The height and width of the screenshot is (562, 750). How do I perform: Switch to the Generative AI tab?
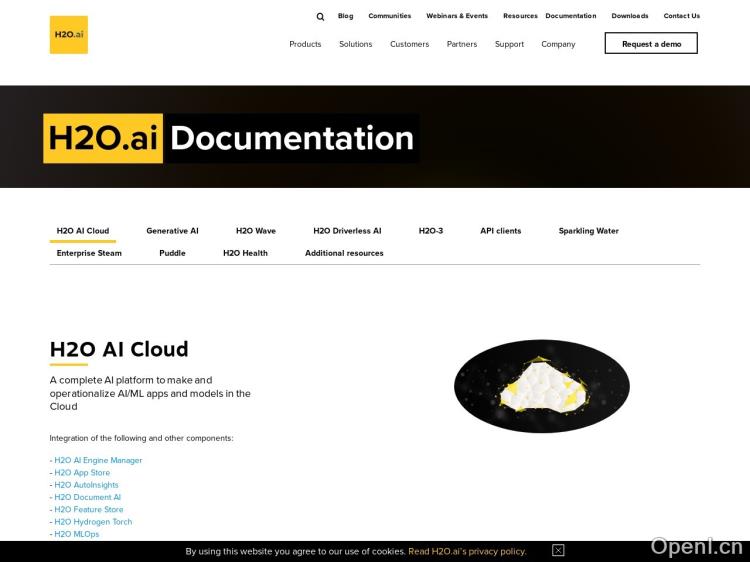[172, 231]
